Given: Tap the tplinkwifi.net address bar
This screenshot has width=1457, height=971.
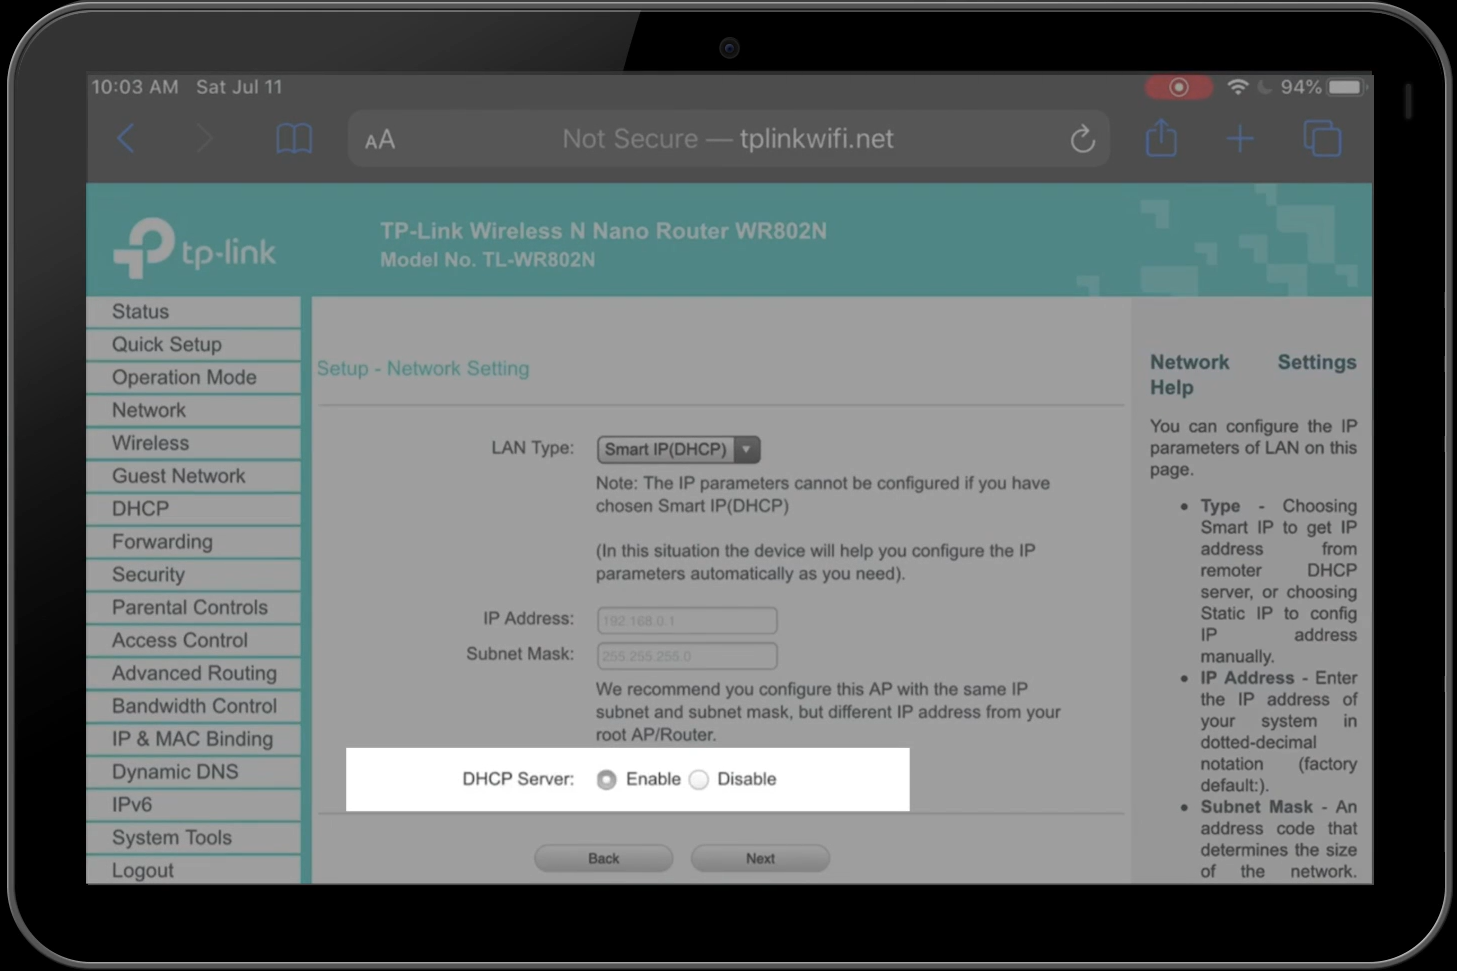Looking at the screenshot, I should pos(728,139).
